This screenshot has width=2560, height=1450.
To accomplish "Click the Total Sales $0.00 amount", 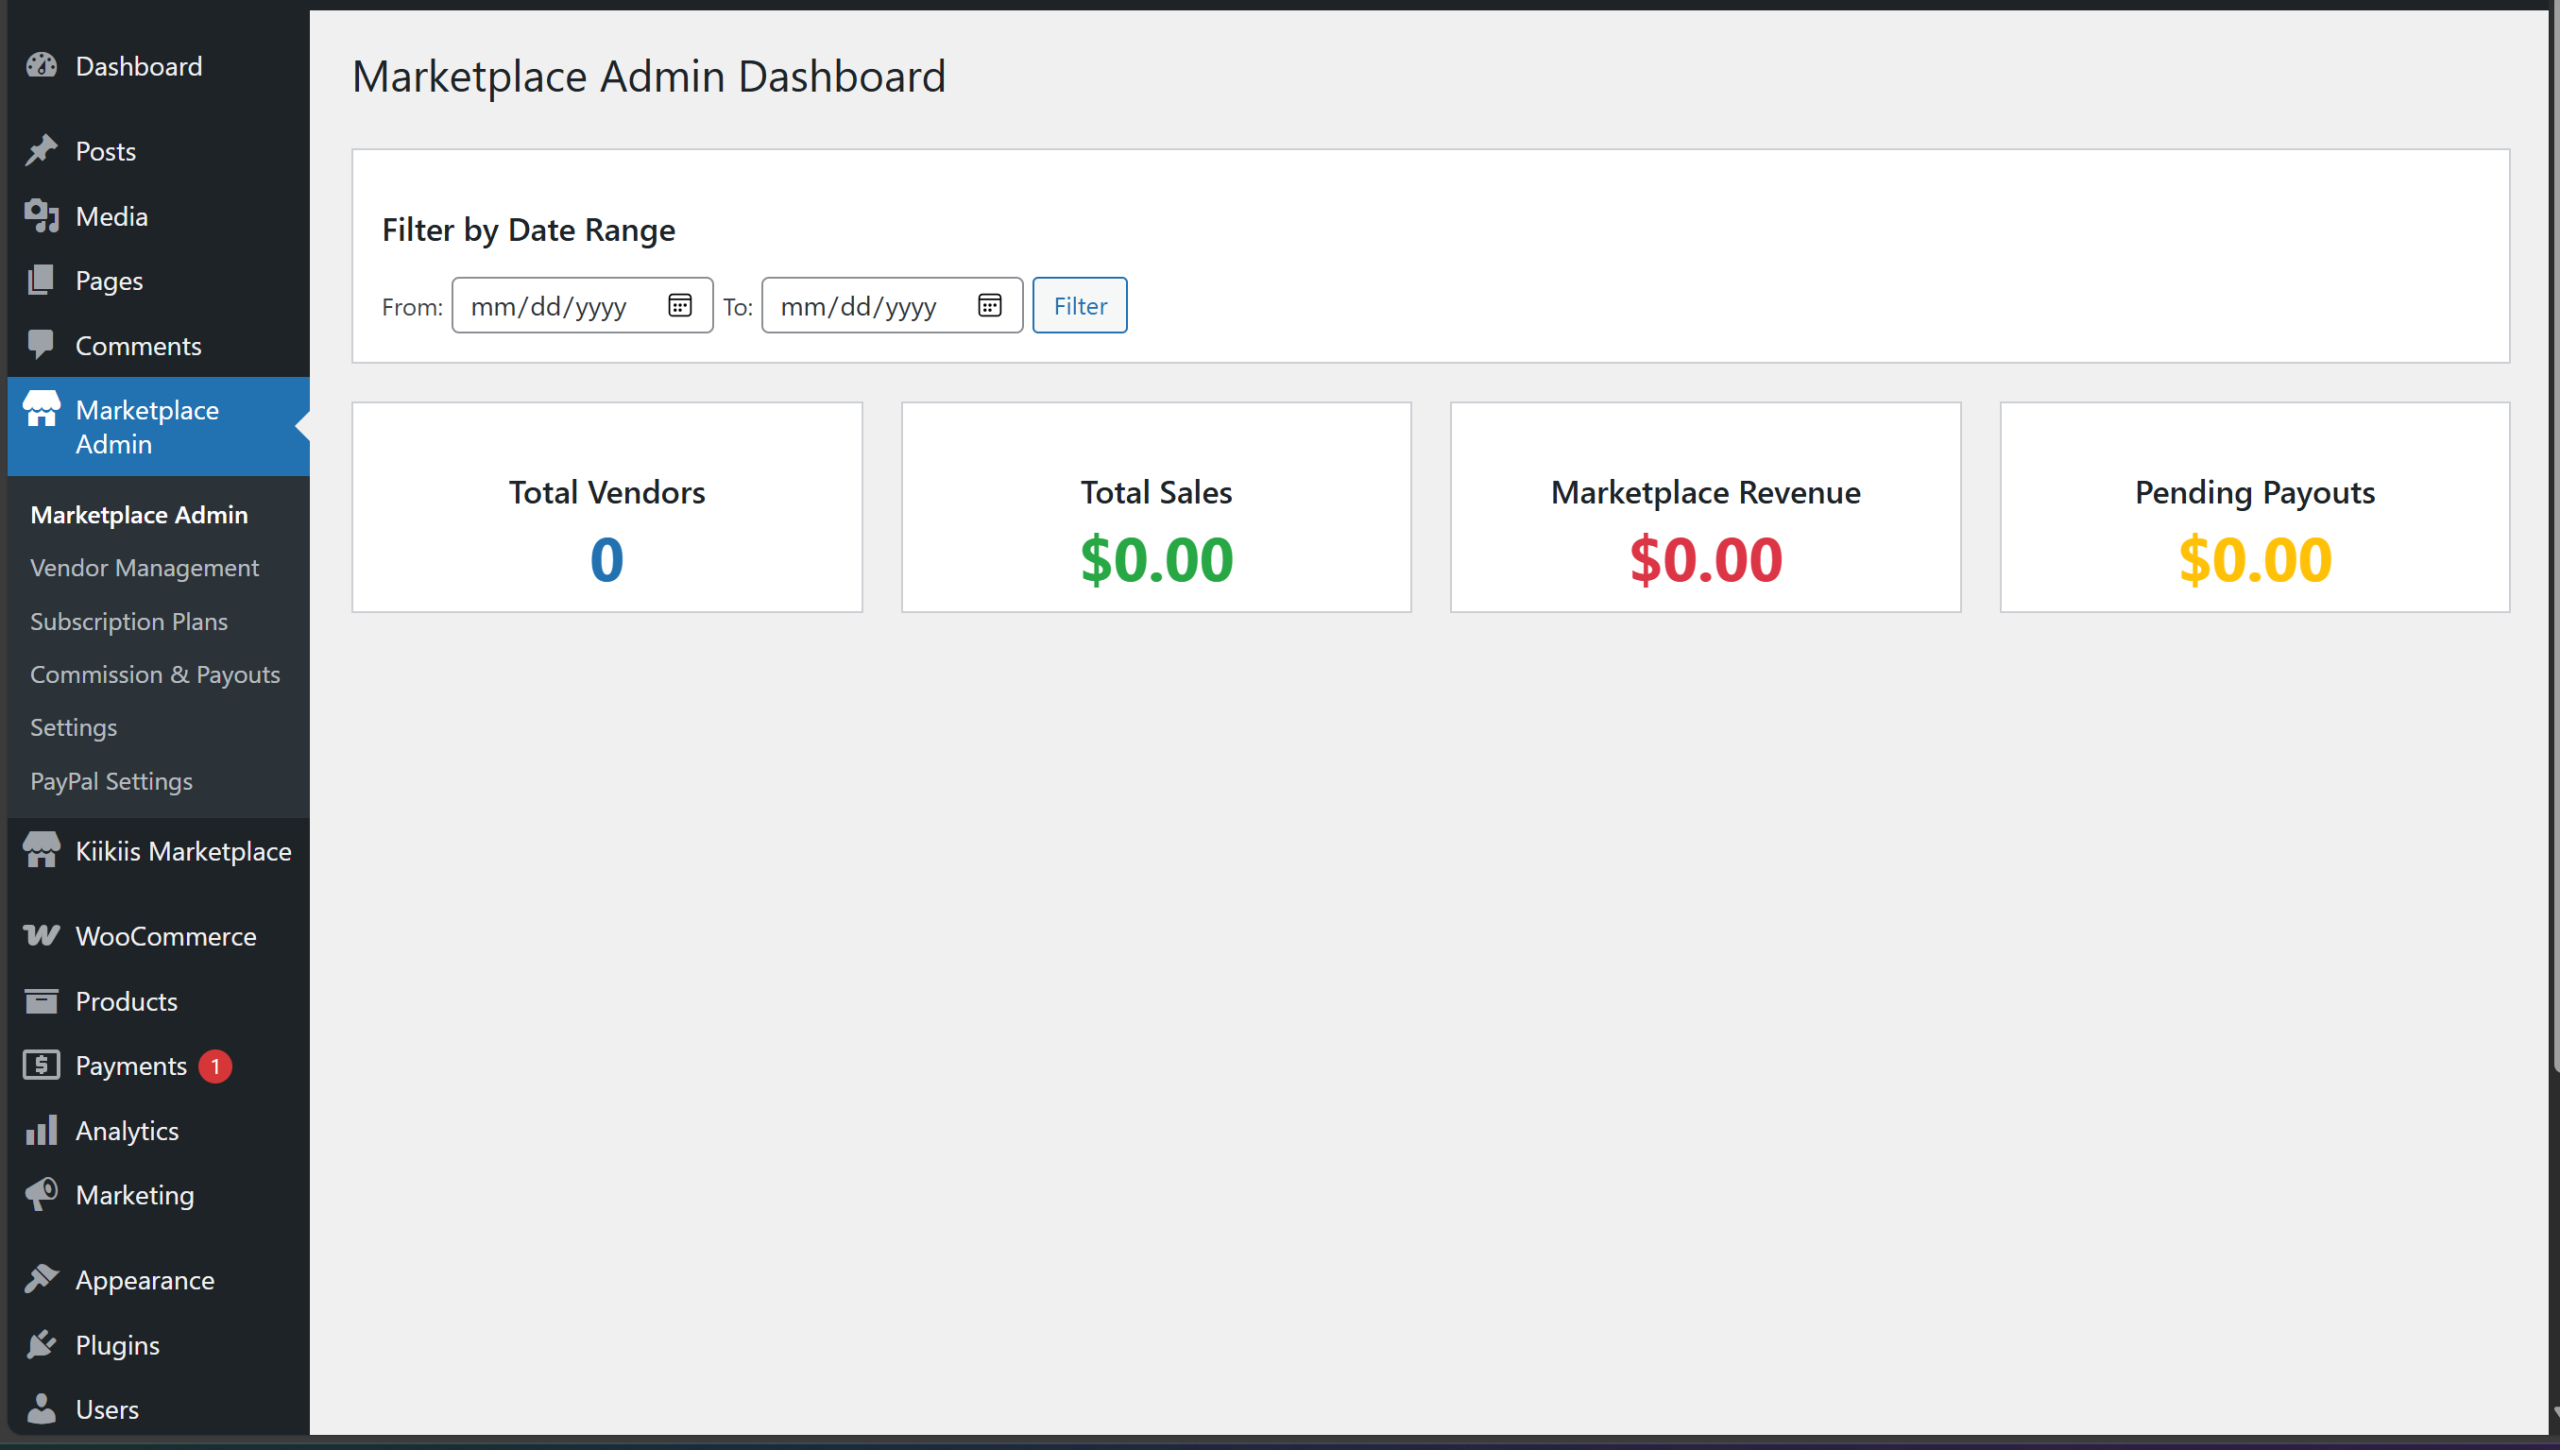I will click(1157, 559).
